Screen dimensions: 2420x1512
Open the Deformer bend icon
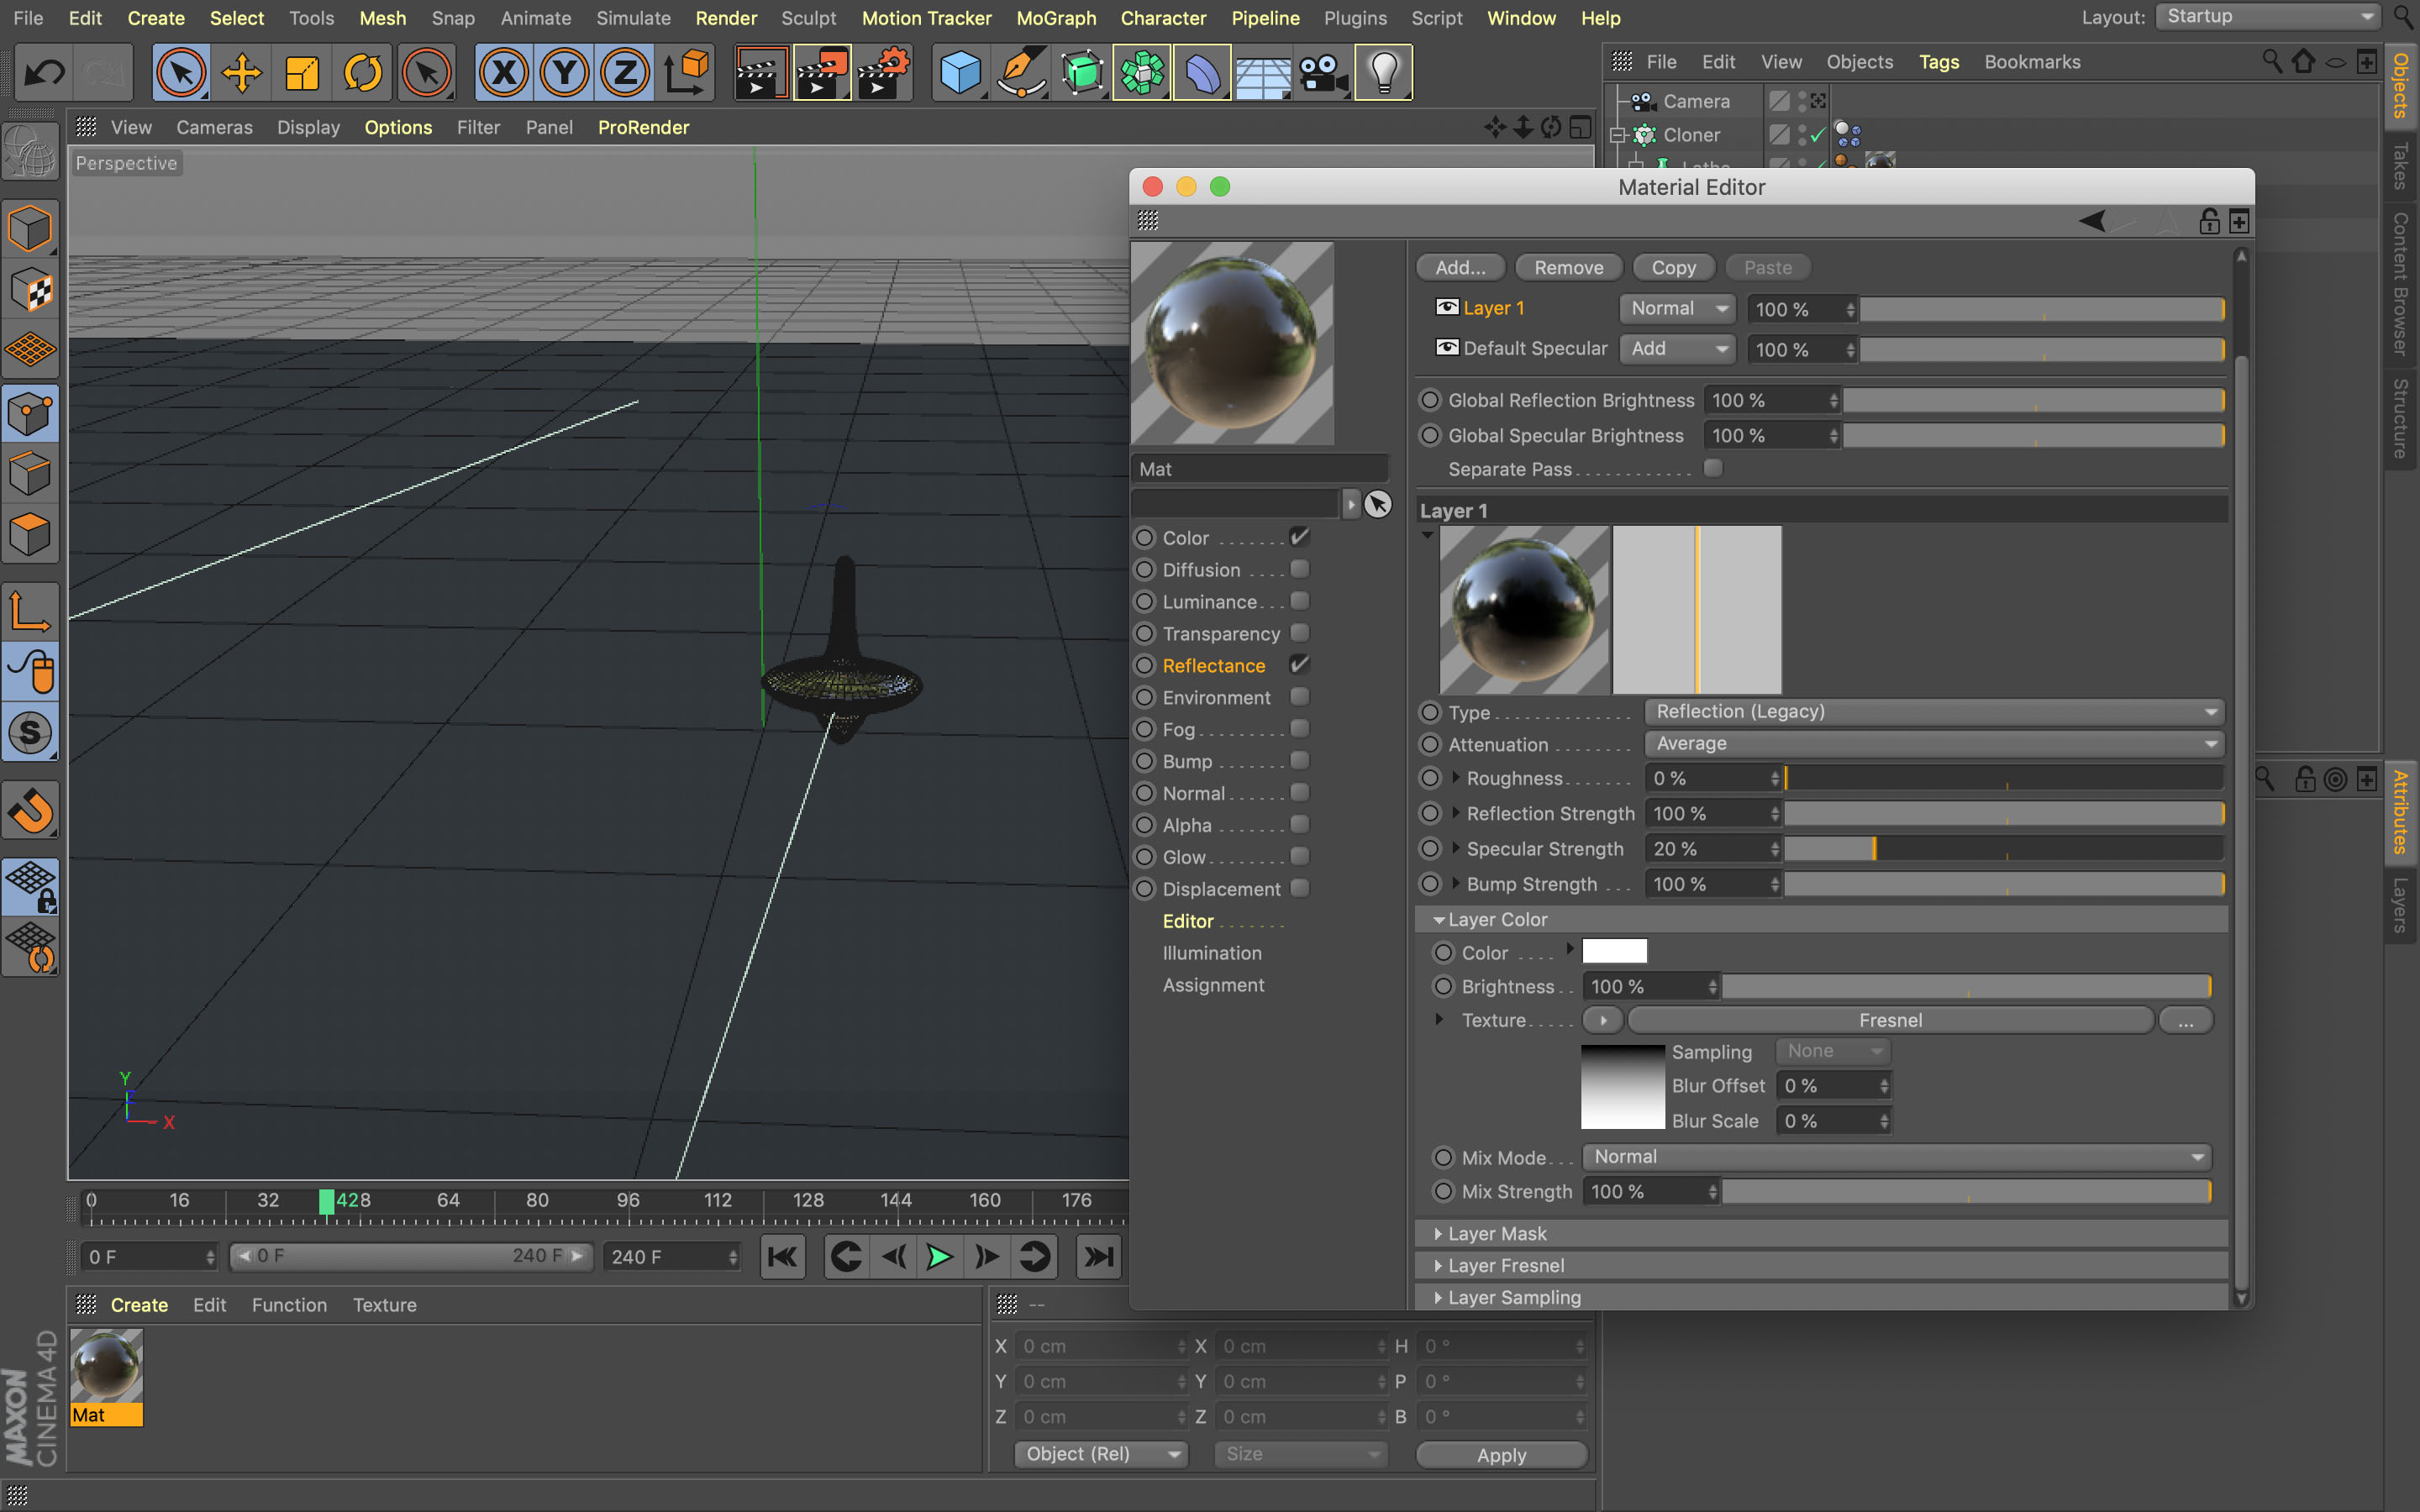(1202, 73)
